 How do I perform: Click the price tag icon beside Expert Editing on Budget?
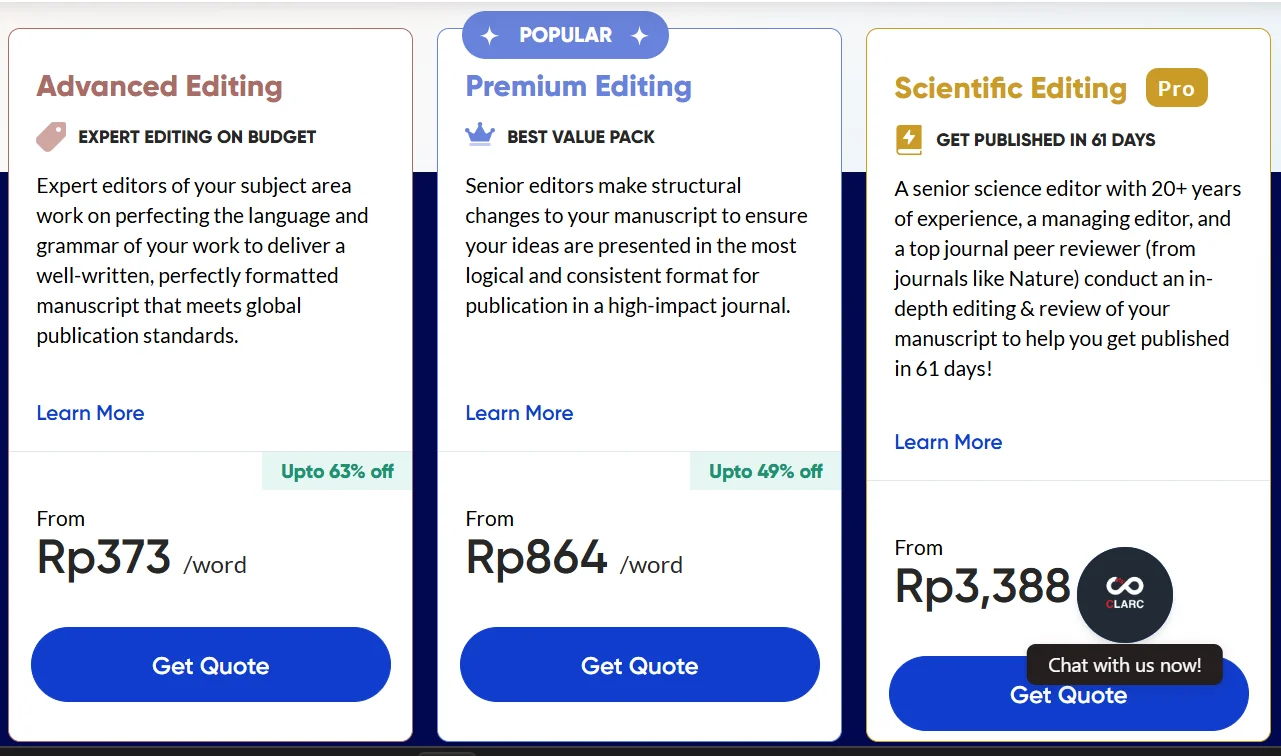[x=51, y=137]
